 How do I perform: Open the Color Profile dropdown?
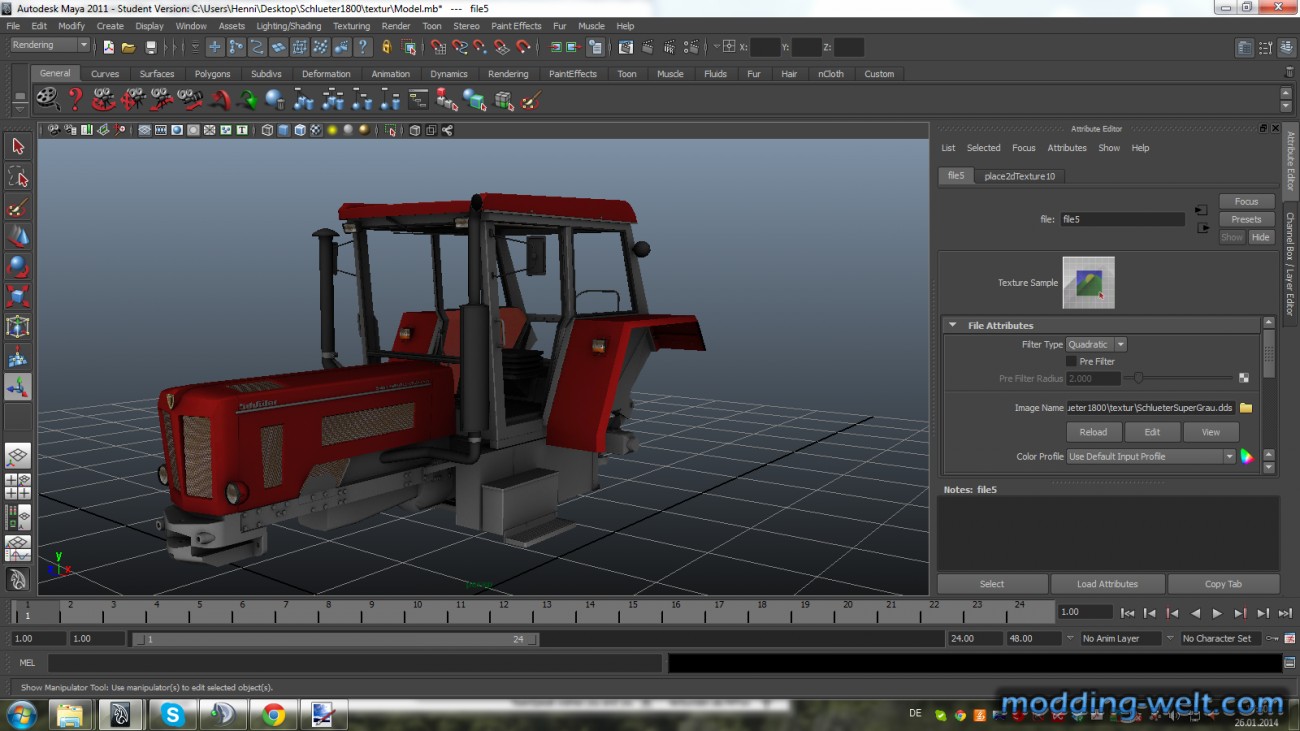point(1151,456)
